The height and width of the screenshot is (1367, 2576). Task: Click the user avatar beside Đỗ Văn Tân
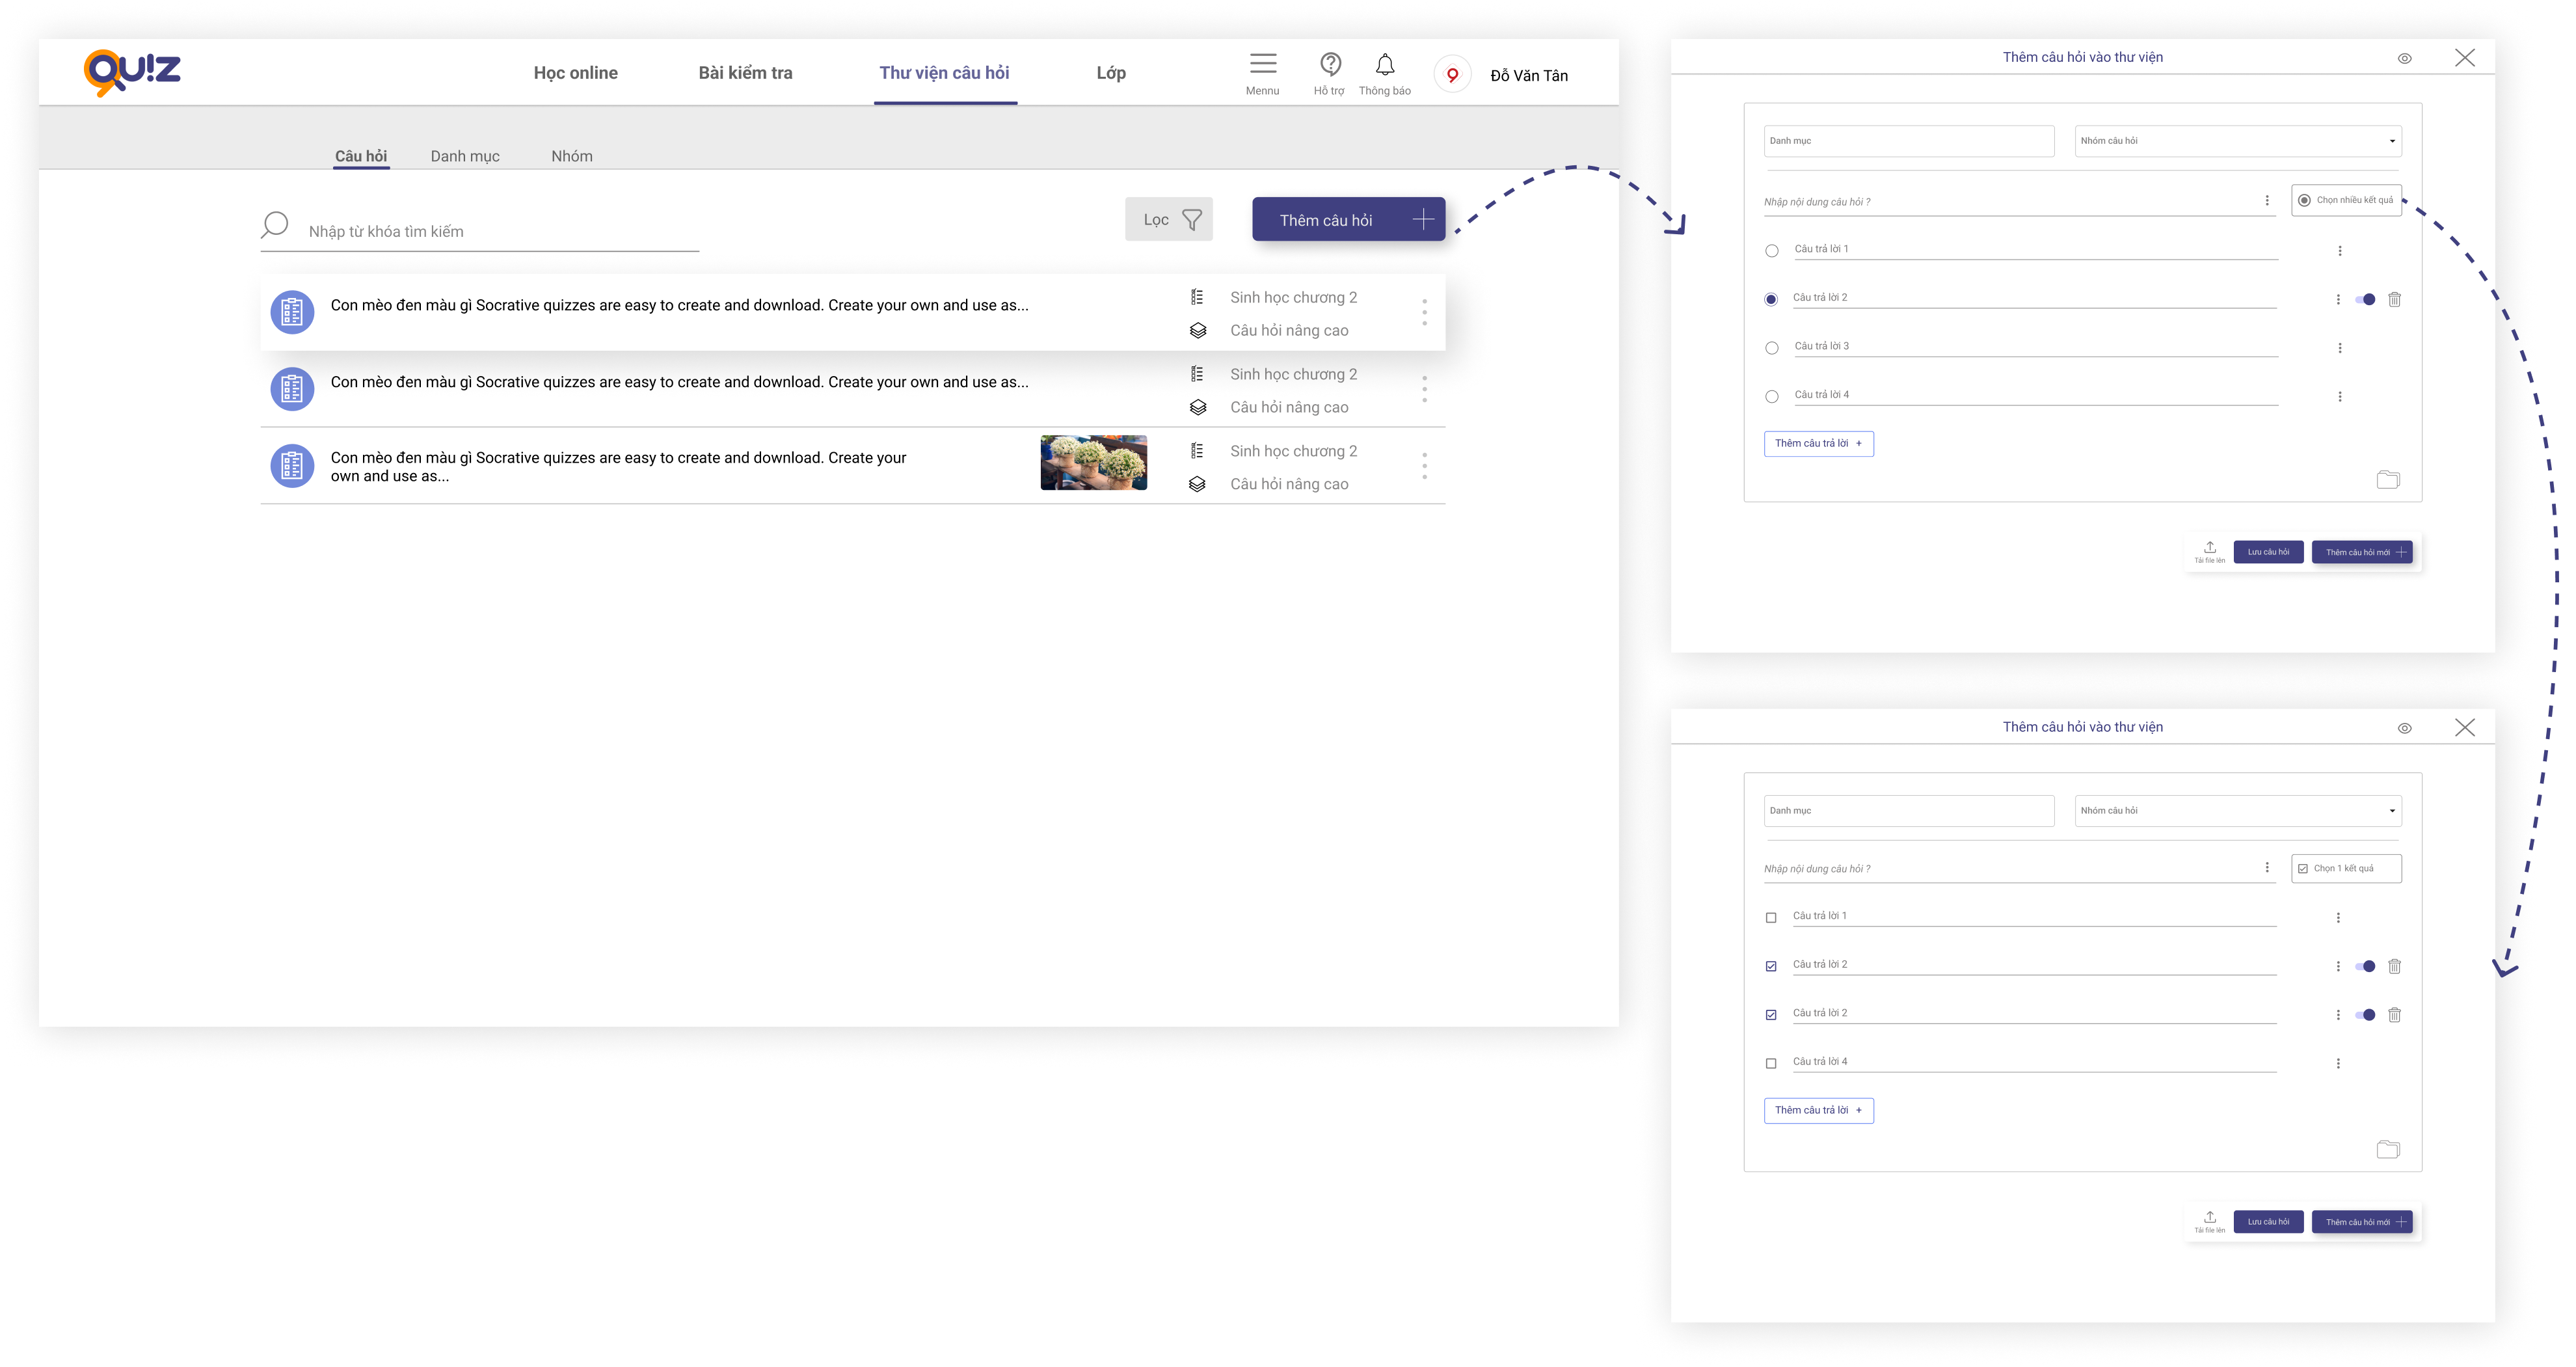click(x=1452, y=75)
